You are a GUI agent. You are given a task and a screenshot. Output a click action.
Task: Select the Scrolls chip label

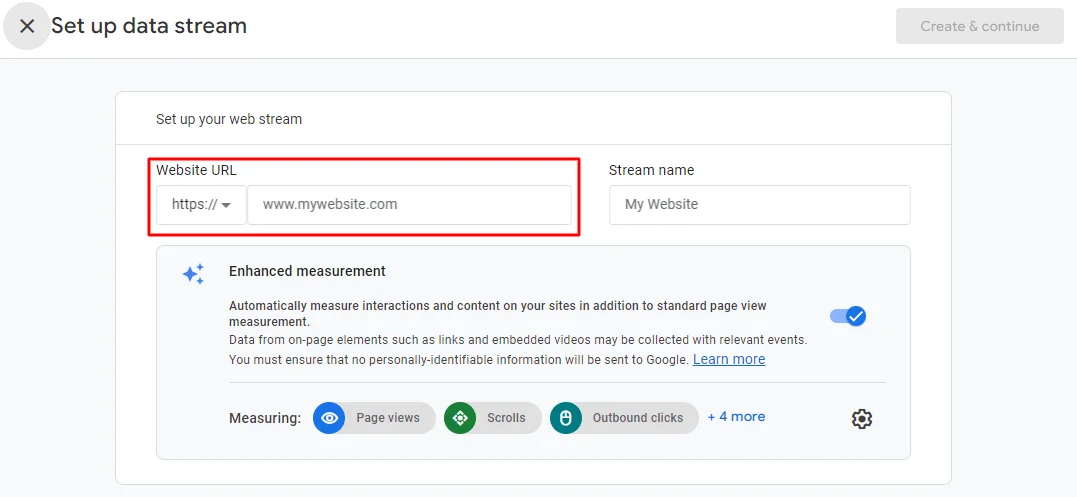pyautogui.click(x=506, y=418)
